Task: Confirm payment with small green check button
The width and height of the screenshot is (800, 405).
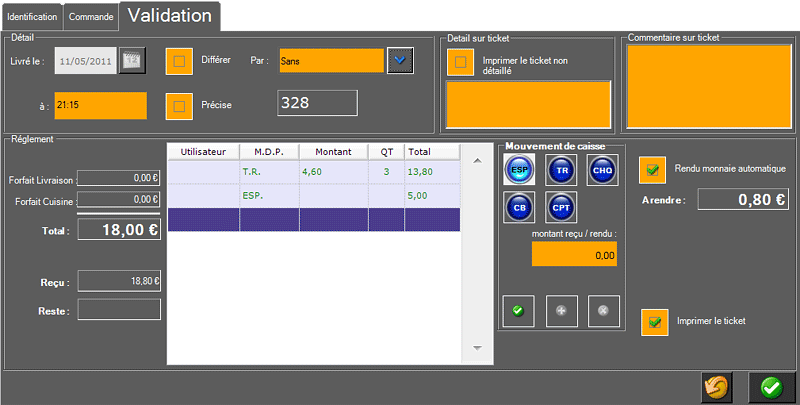Action: pos(518,311)
